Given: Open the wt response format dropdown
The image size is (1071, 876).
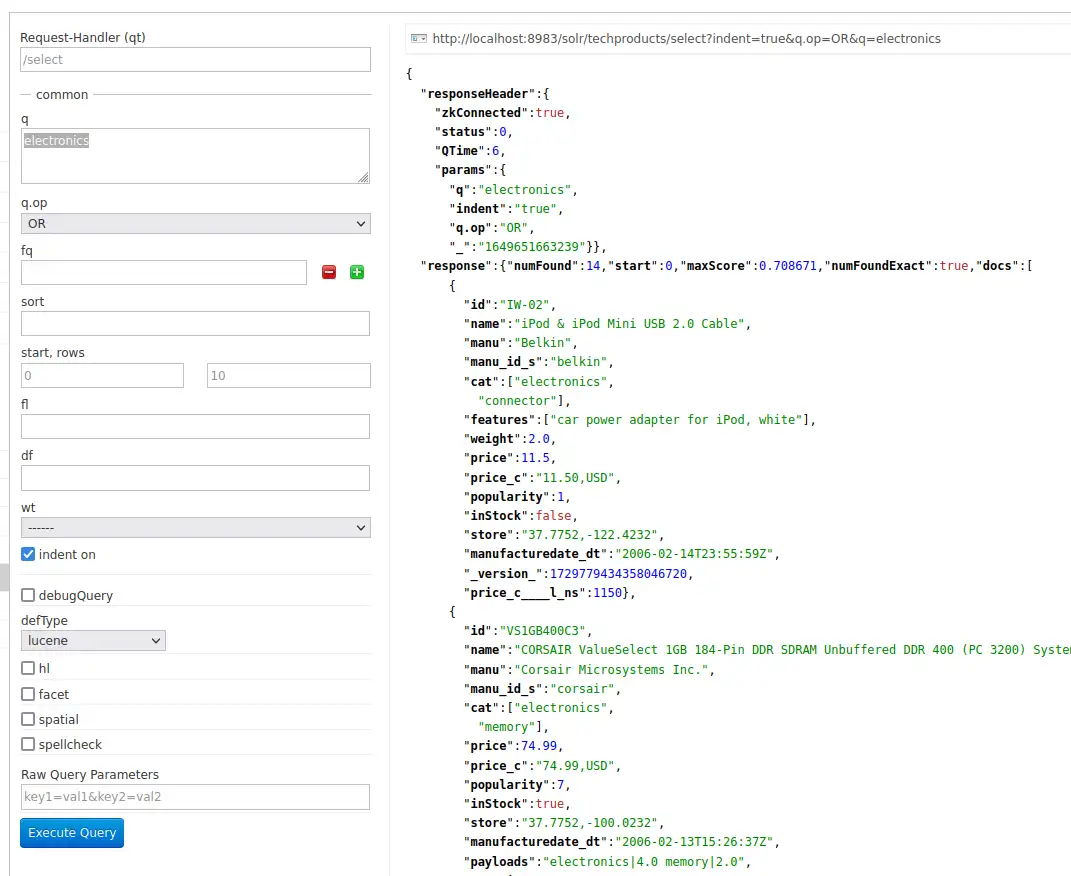Looking at the screenshot, I should tap(196, 528).
